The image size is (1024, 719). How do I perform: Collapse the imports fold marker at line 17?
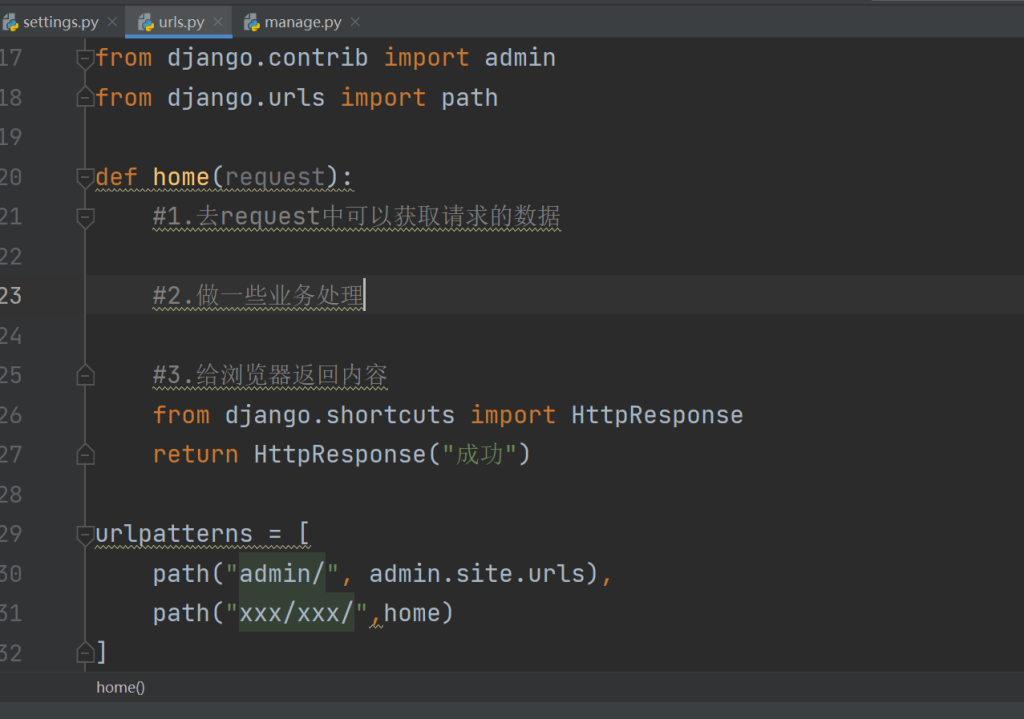point(85,59)
